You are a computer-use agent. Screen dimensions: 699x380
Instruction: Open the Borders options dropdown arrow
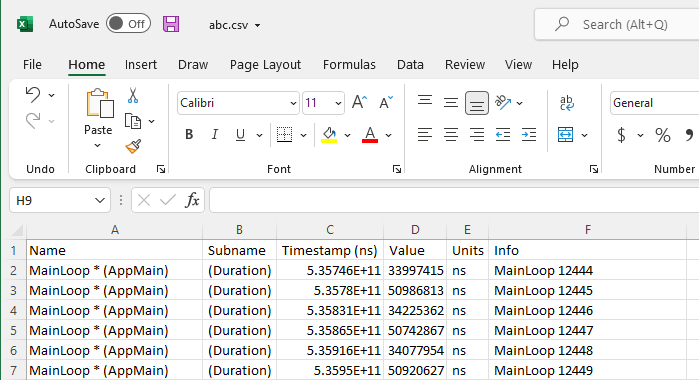[x=304, y=135]
